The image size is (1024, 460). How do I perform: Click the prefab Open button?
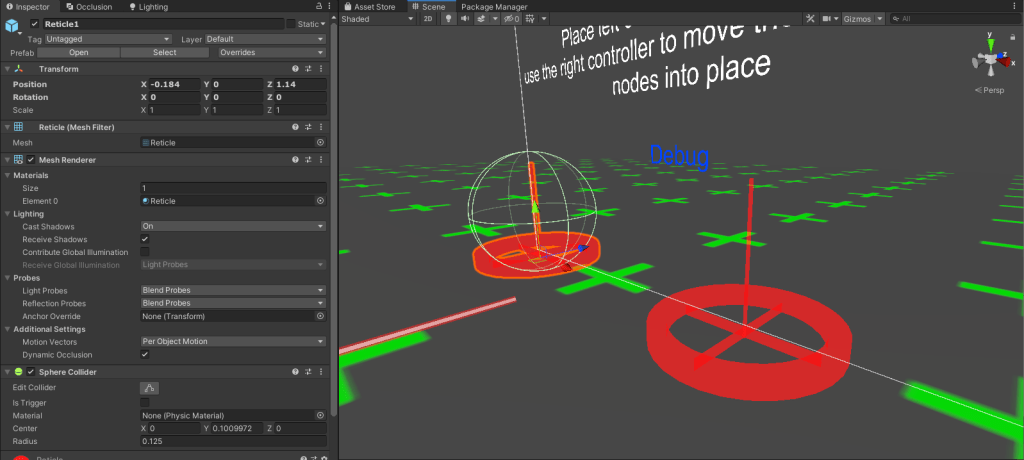click(x=78, y=53)
